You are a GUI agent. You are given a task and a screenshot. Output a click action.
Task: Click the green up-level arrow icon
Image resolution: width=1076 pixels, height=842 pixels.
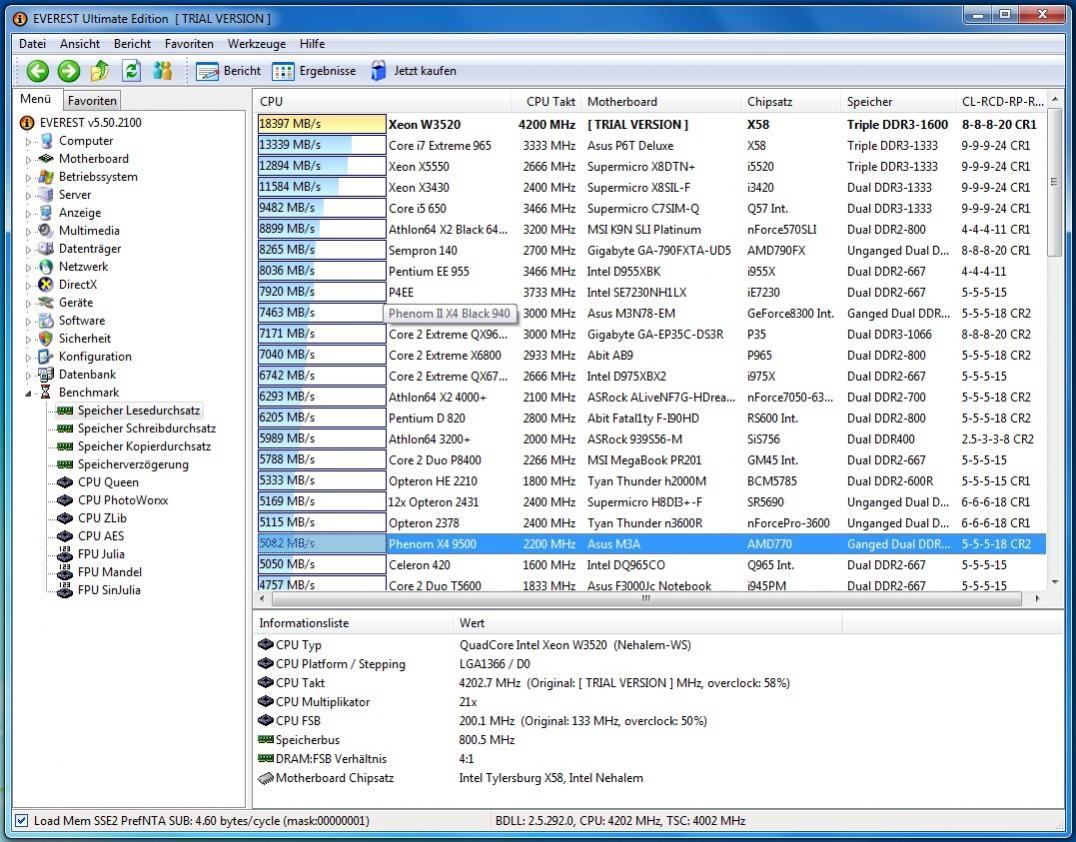(100, 71)
